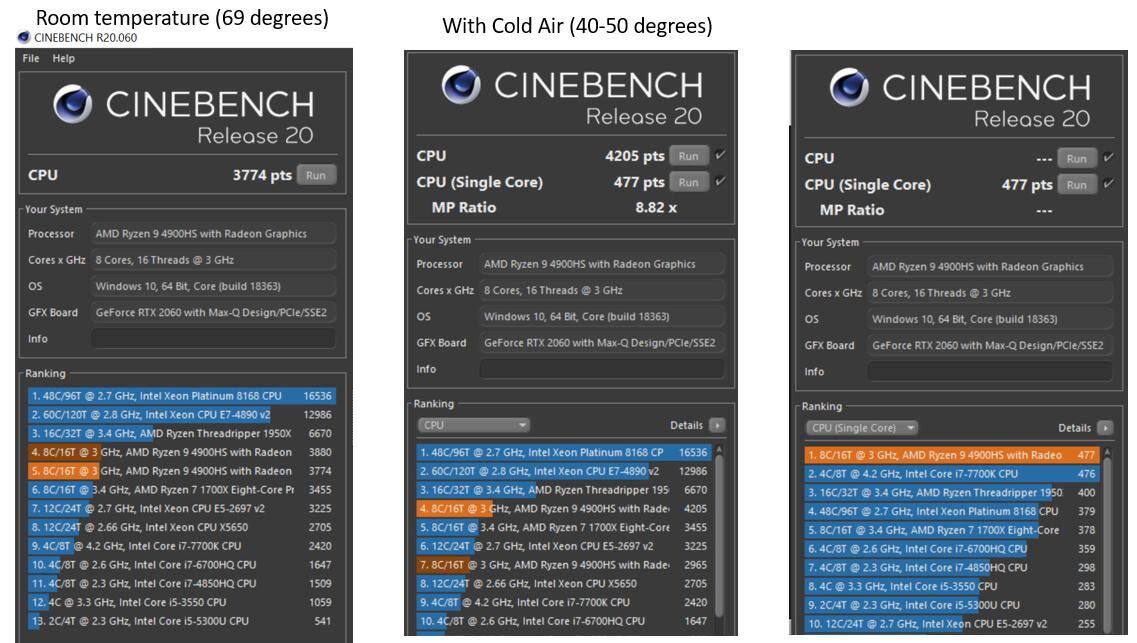Toggle the checkbox beside the --- CPU Run button
This screenshot has width=1137, height=643.
point(1107,159)
